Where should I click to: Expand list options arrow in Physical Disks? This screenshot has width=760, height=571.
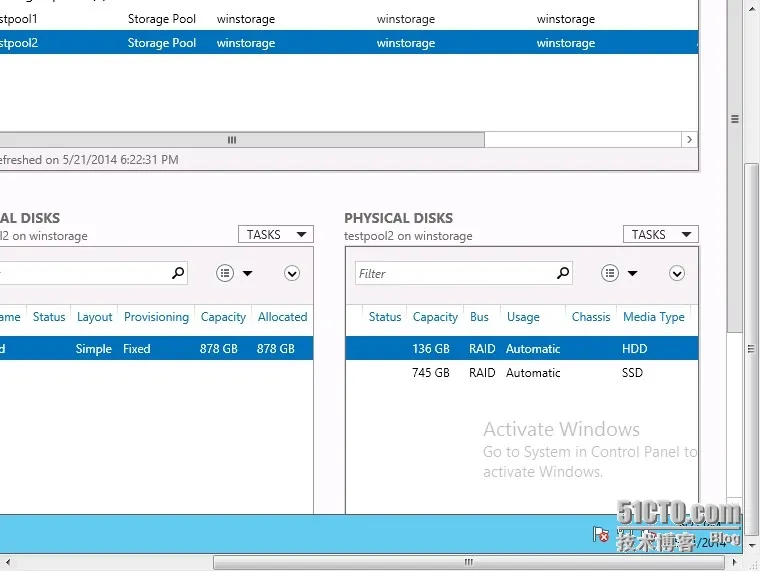(633, 273)
